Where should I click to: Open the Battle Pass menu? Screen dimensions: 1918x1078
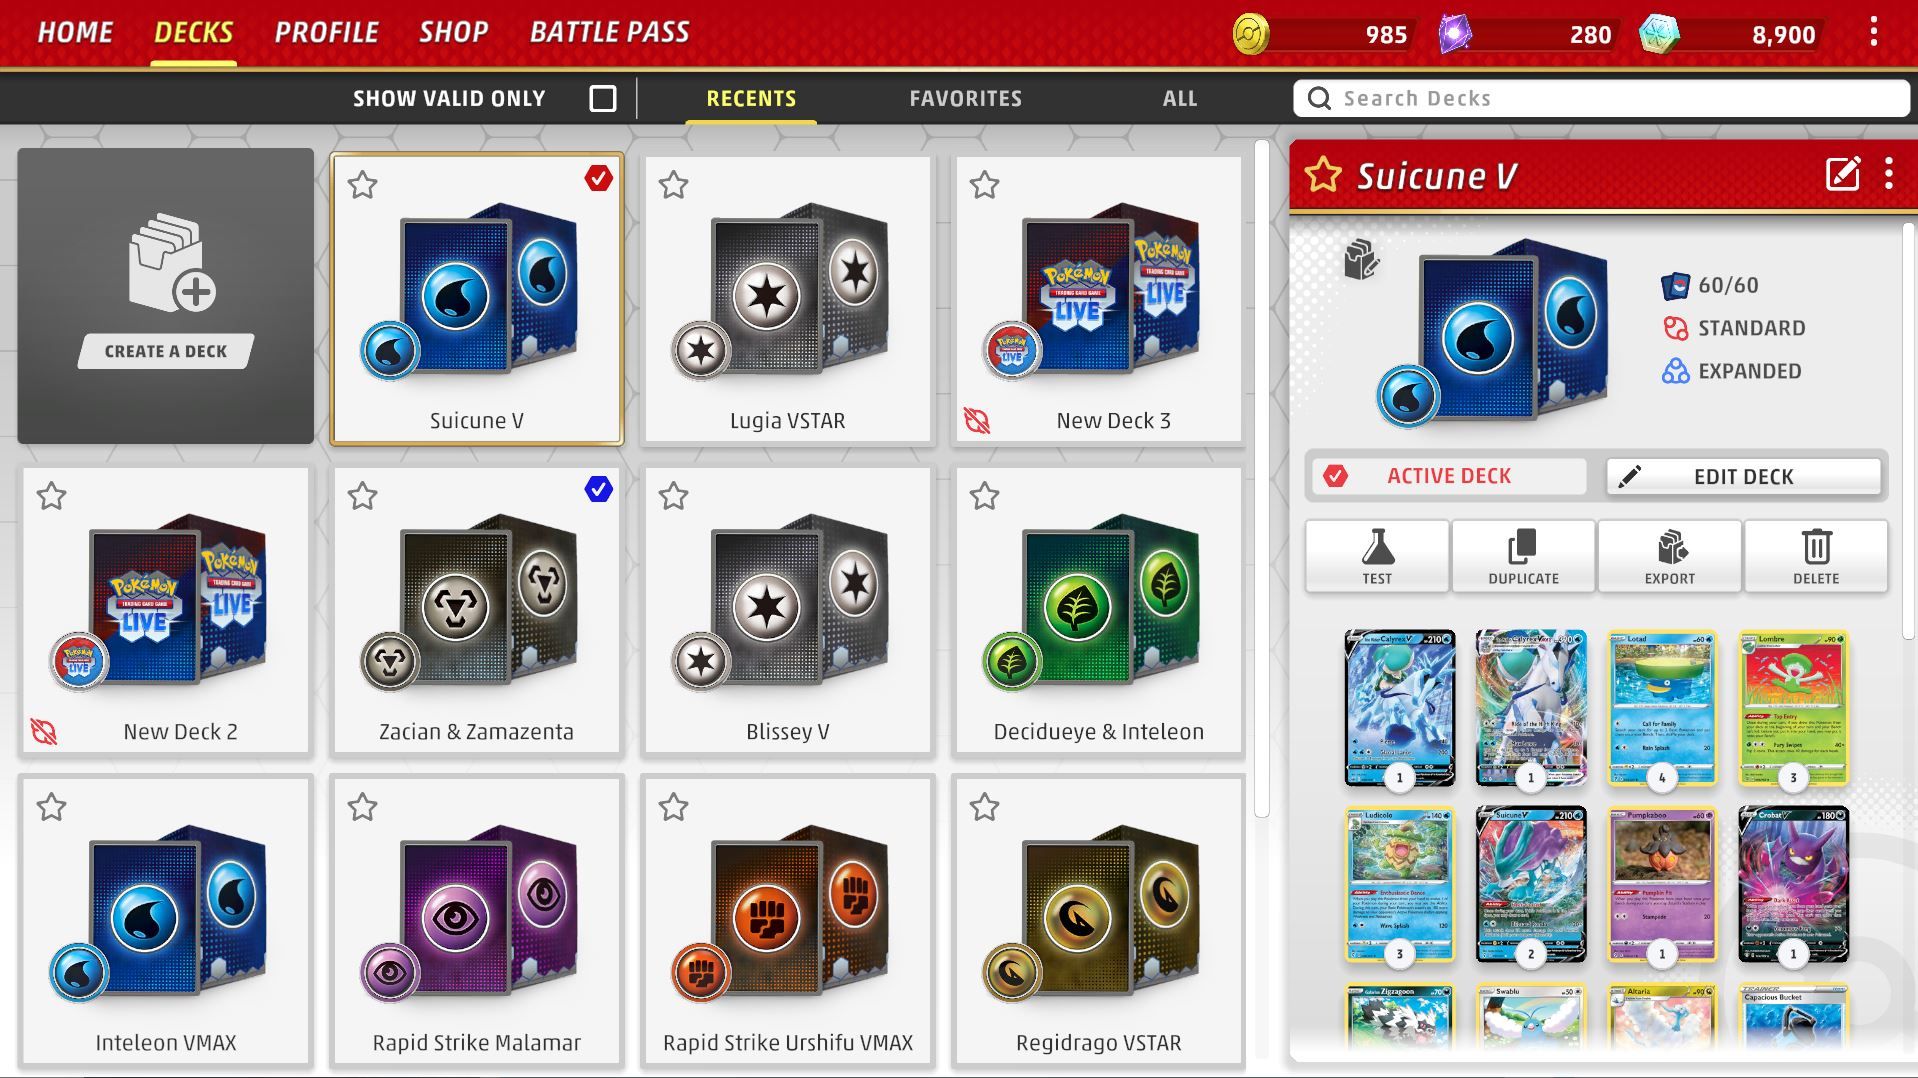coord(609,32)
